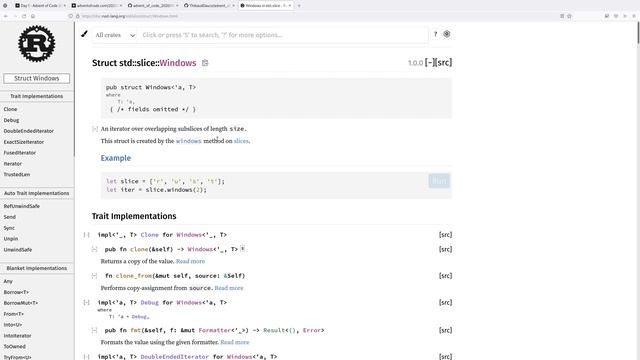Toggle reader view icon in address bar
This screenshot has width=640, height=360.
tap(562, 16)
